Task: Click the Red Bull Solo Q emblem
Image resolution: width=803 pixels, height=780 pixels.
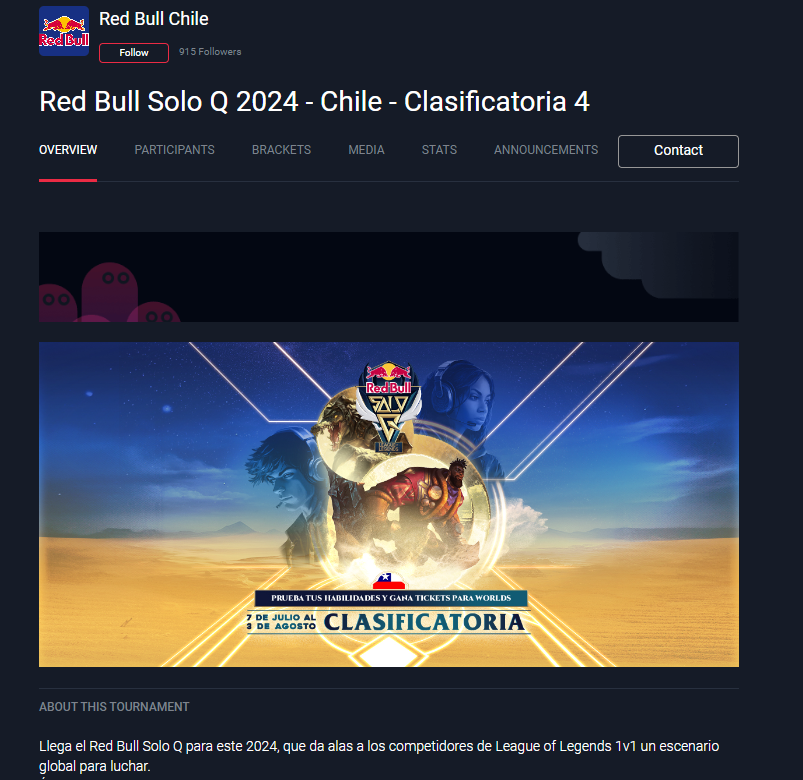Action: pos(389,406)
